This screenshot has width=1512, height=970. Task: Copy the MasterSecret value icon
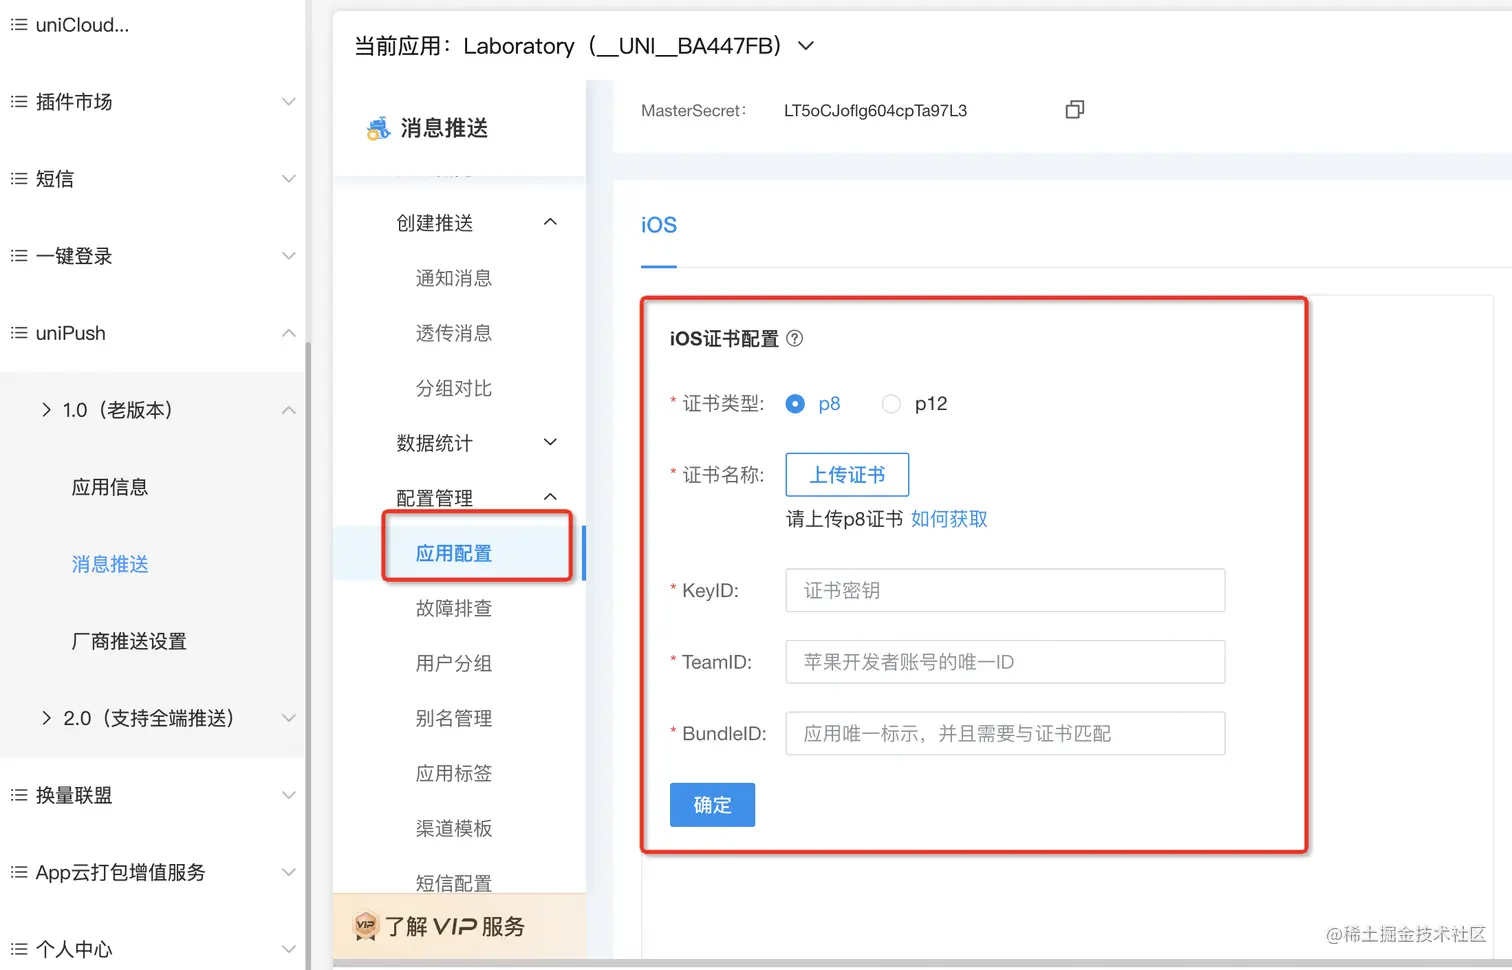click(1075, 110)
